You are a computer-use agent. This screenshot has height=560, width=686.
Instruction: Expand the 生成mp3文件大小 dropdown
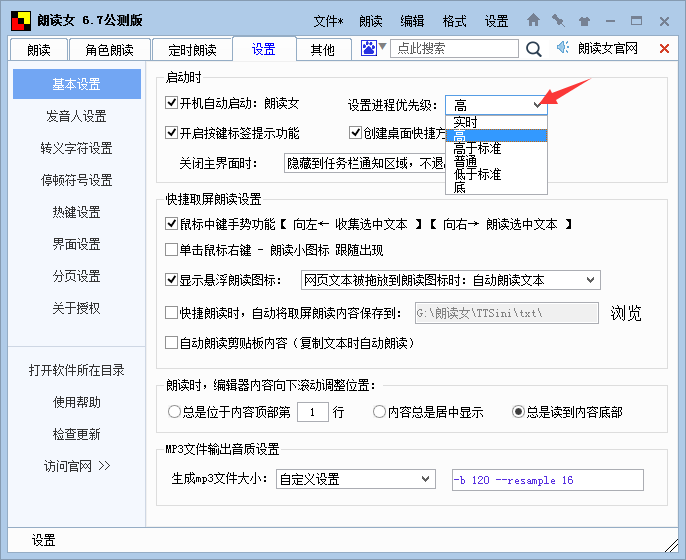[424, 479]
